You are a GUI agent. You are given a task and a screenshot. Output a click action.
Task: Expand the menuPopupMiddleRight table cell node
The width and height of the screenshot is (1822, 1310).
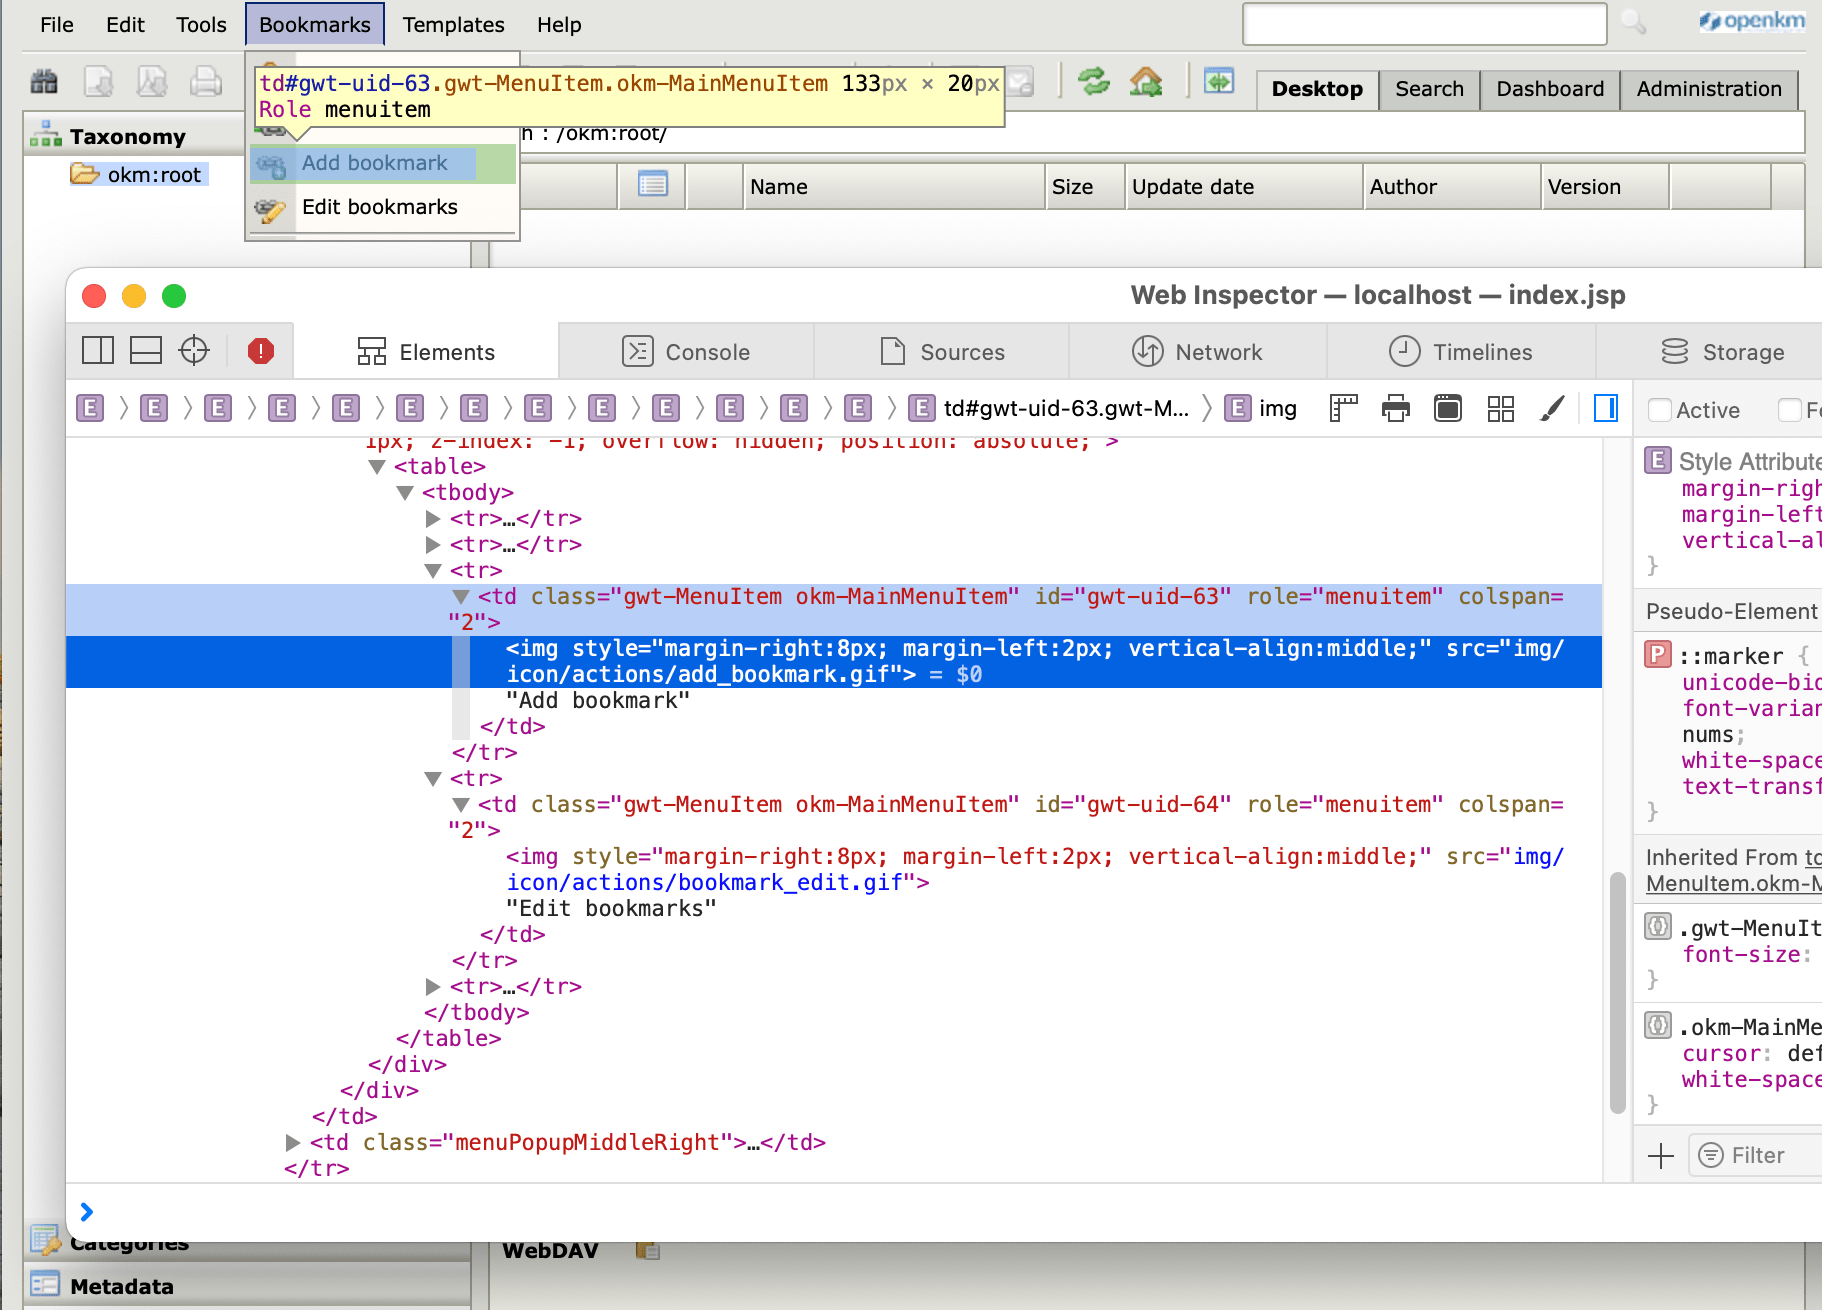(292, 1142)
